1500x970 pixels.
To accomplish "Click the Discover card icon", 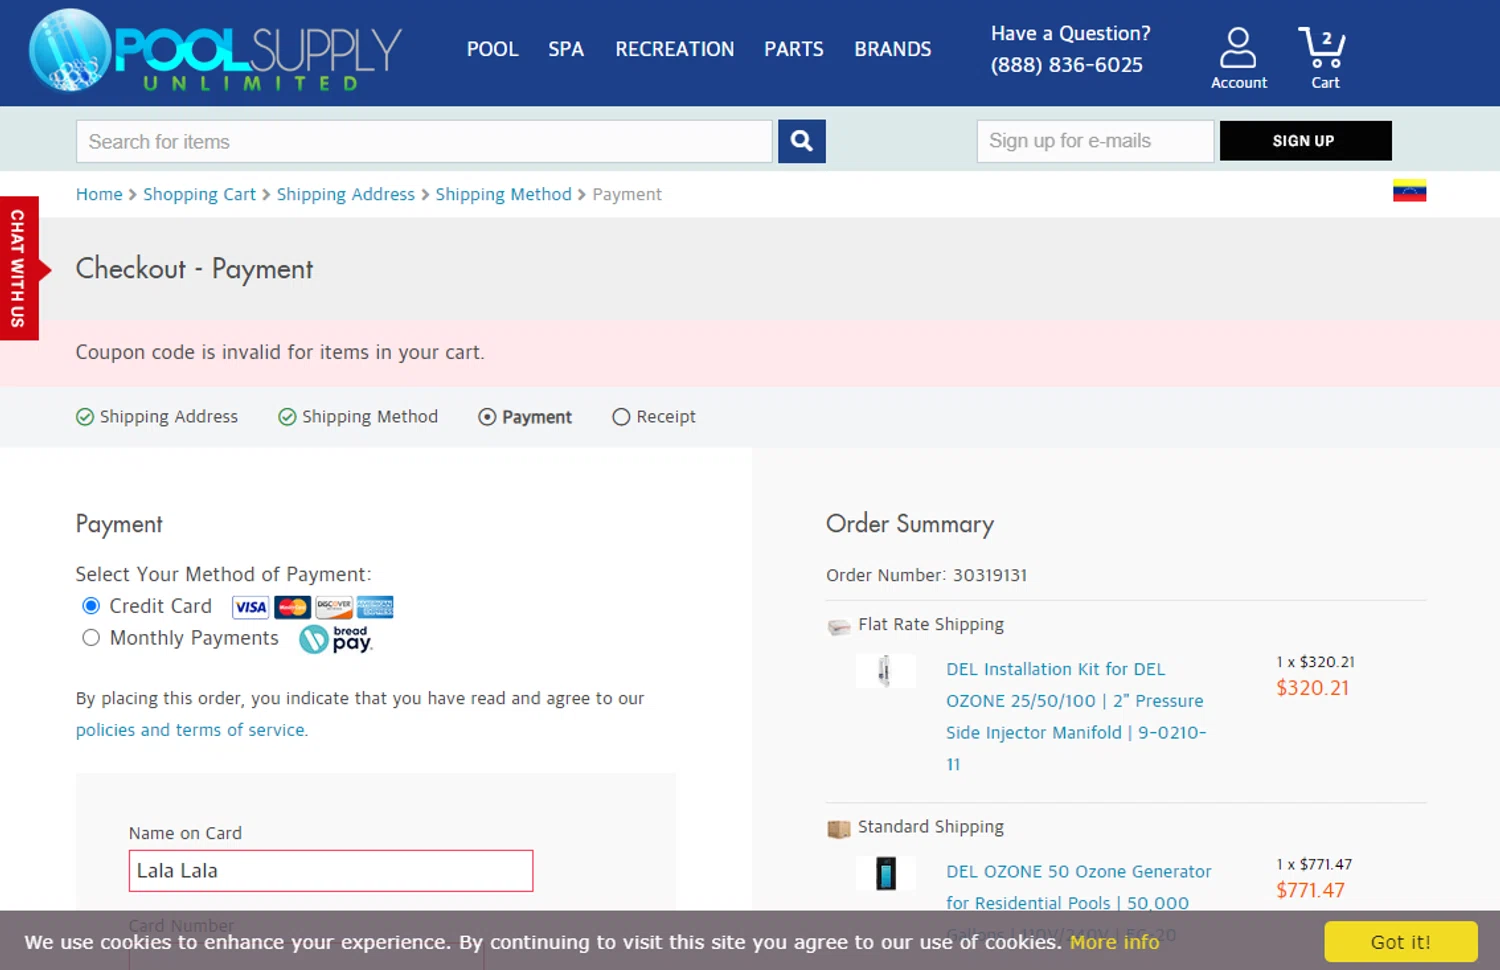I will click(334, 607).
